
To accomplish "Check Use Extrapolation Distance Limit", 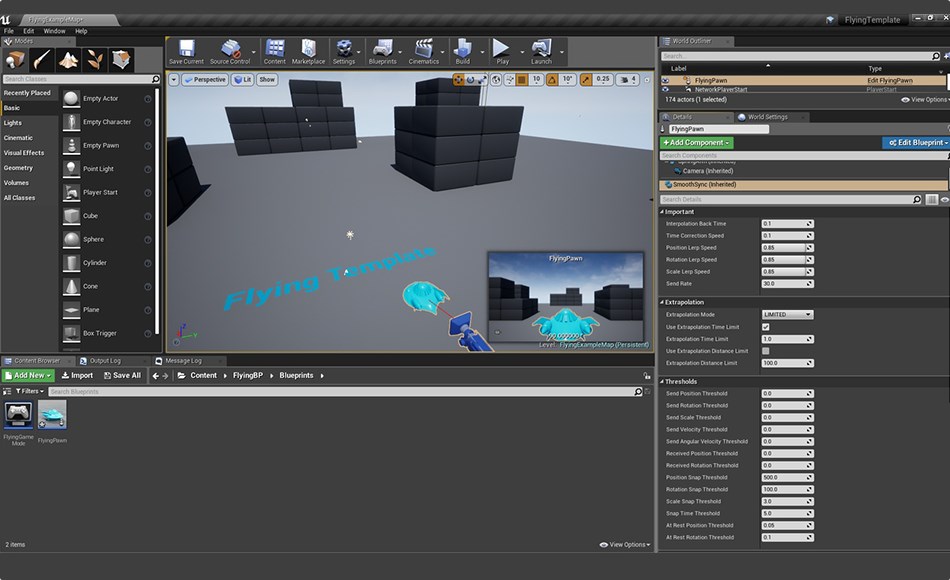I will point(766,350).
